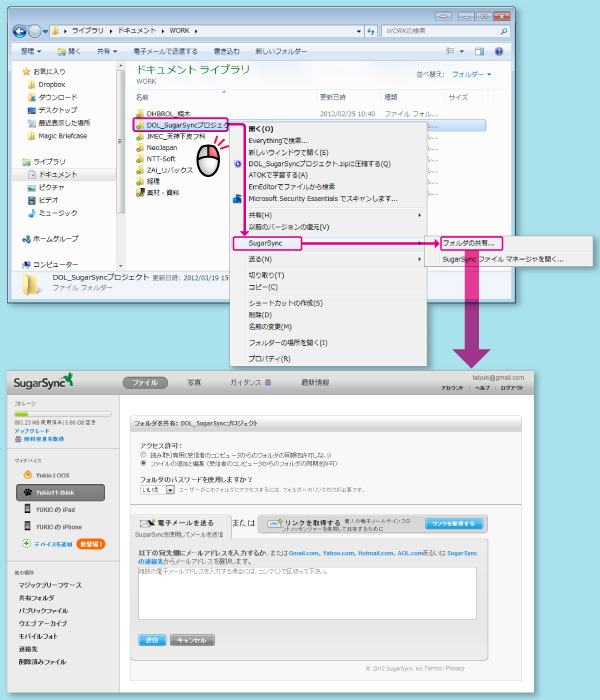600x700 pixels.
Task: Click 電子メールで送信する in toolbar
Action: (165, 51)
